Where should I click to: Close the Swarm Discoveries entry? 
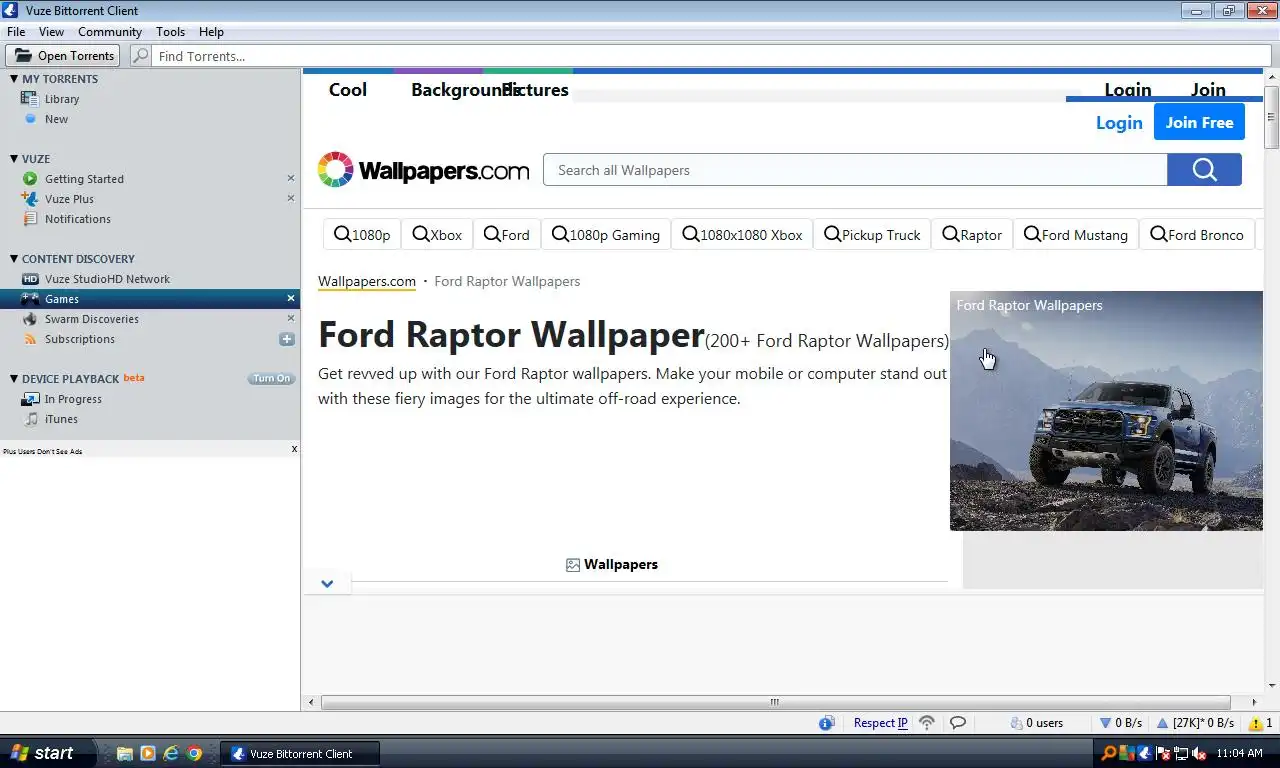(x=291, y=319)
